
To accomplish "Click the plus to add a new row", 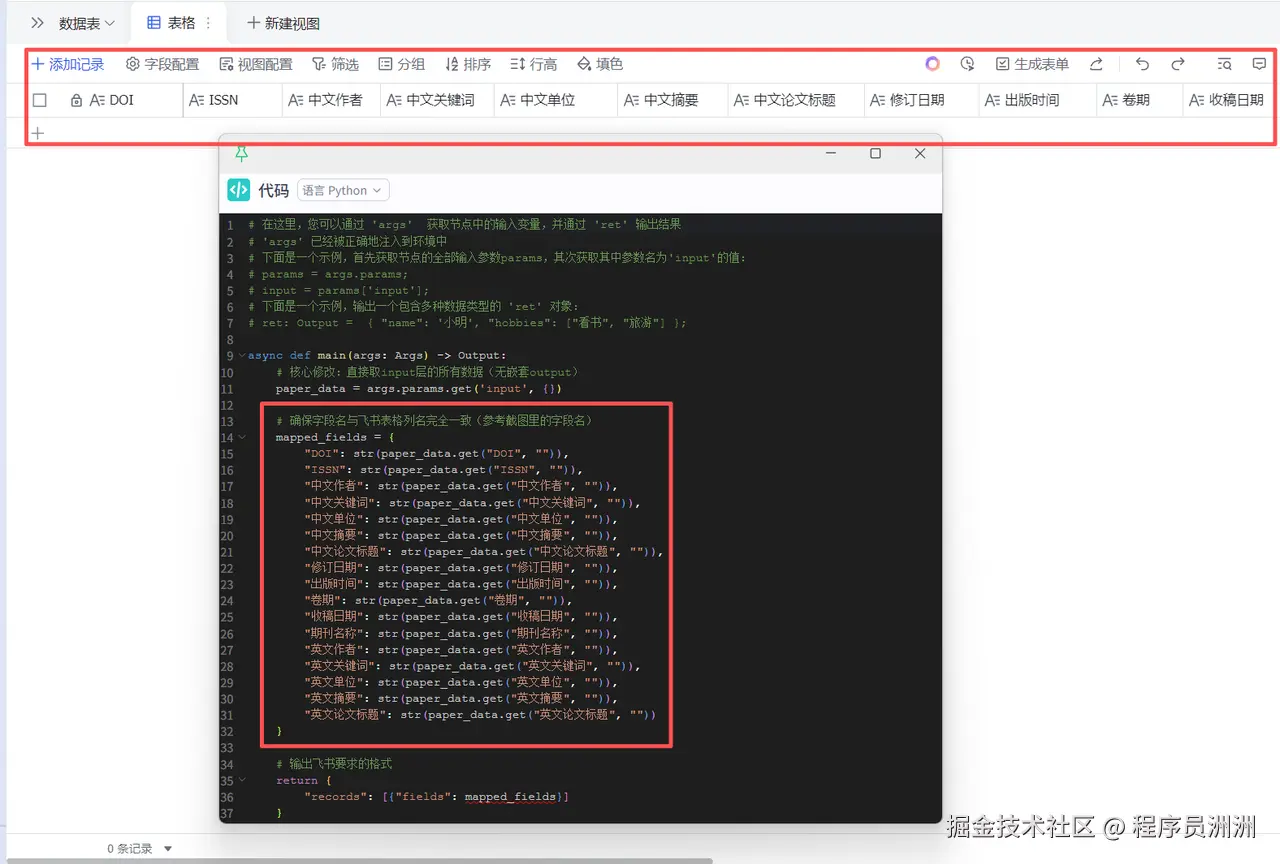I will [38, 132].
